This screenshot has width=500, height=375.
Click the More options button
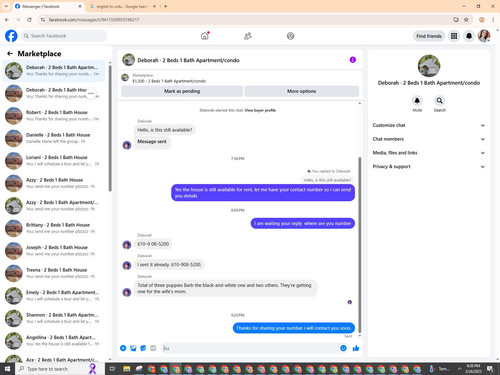click(x=302, y=91)
